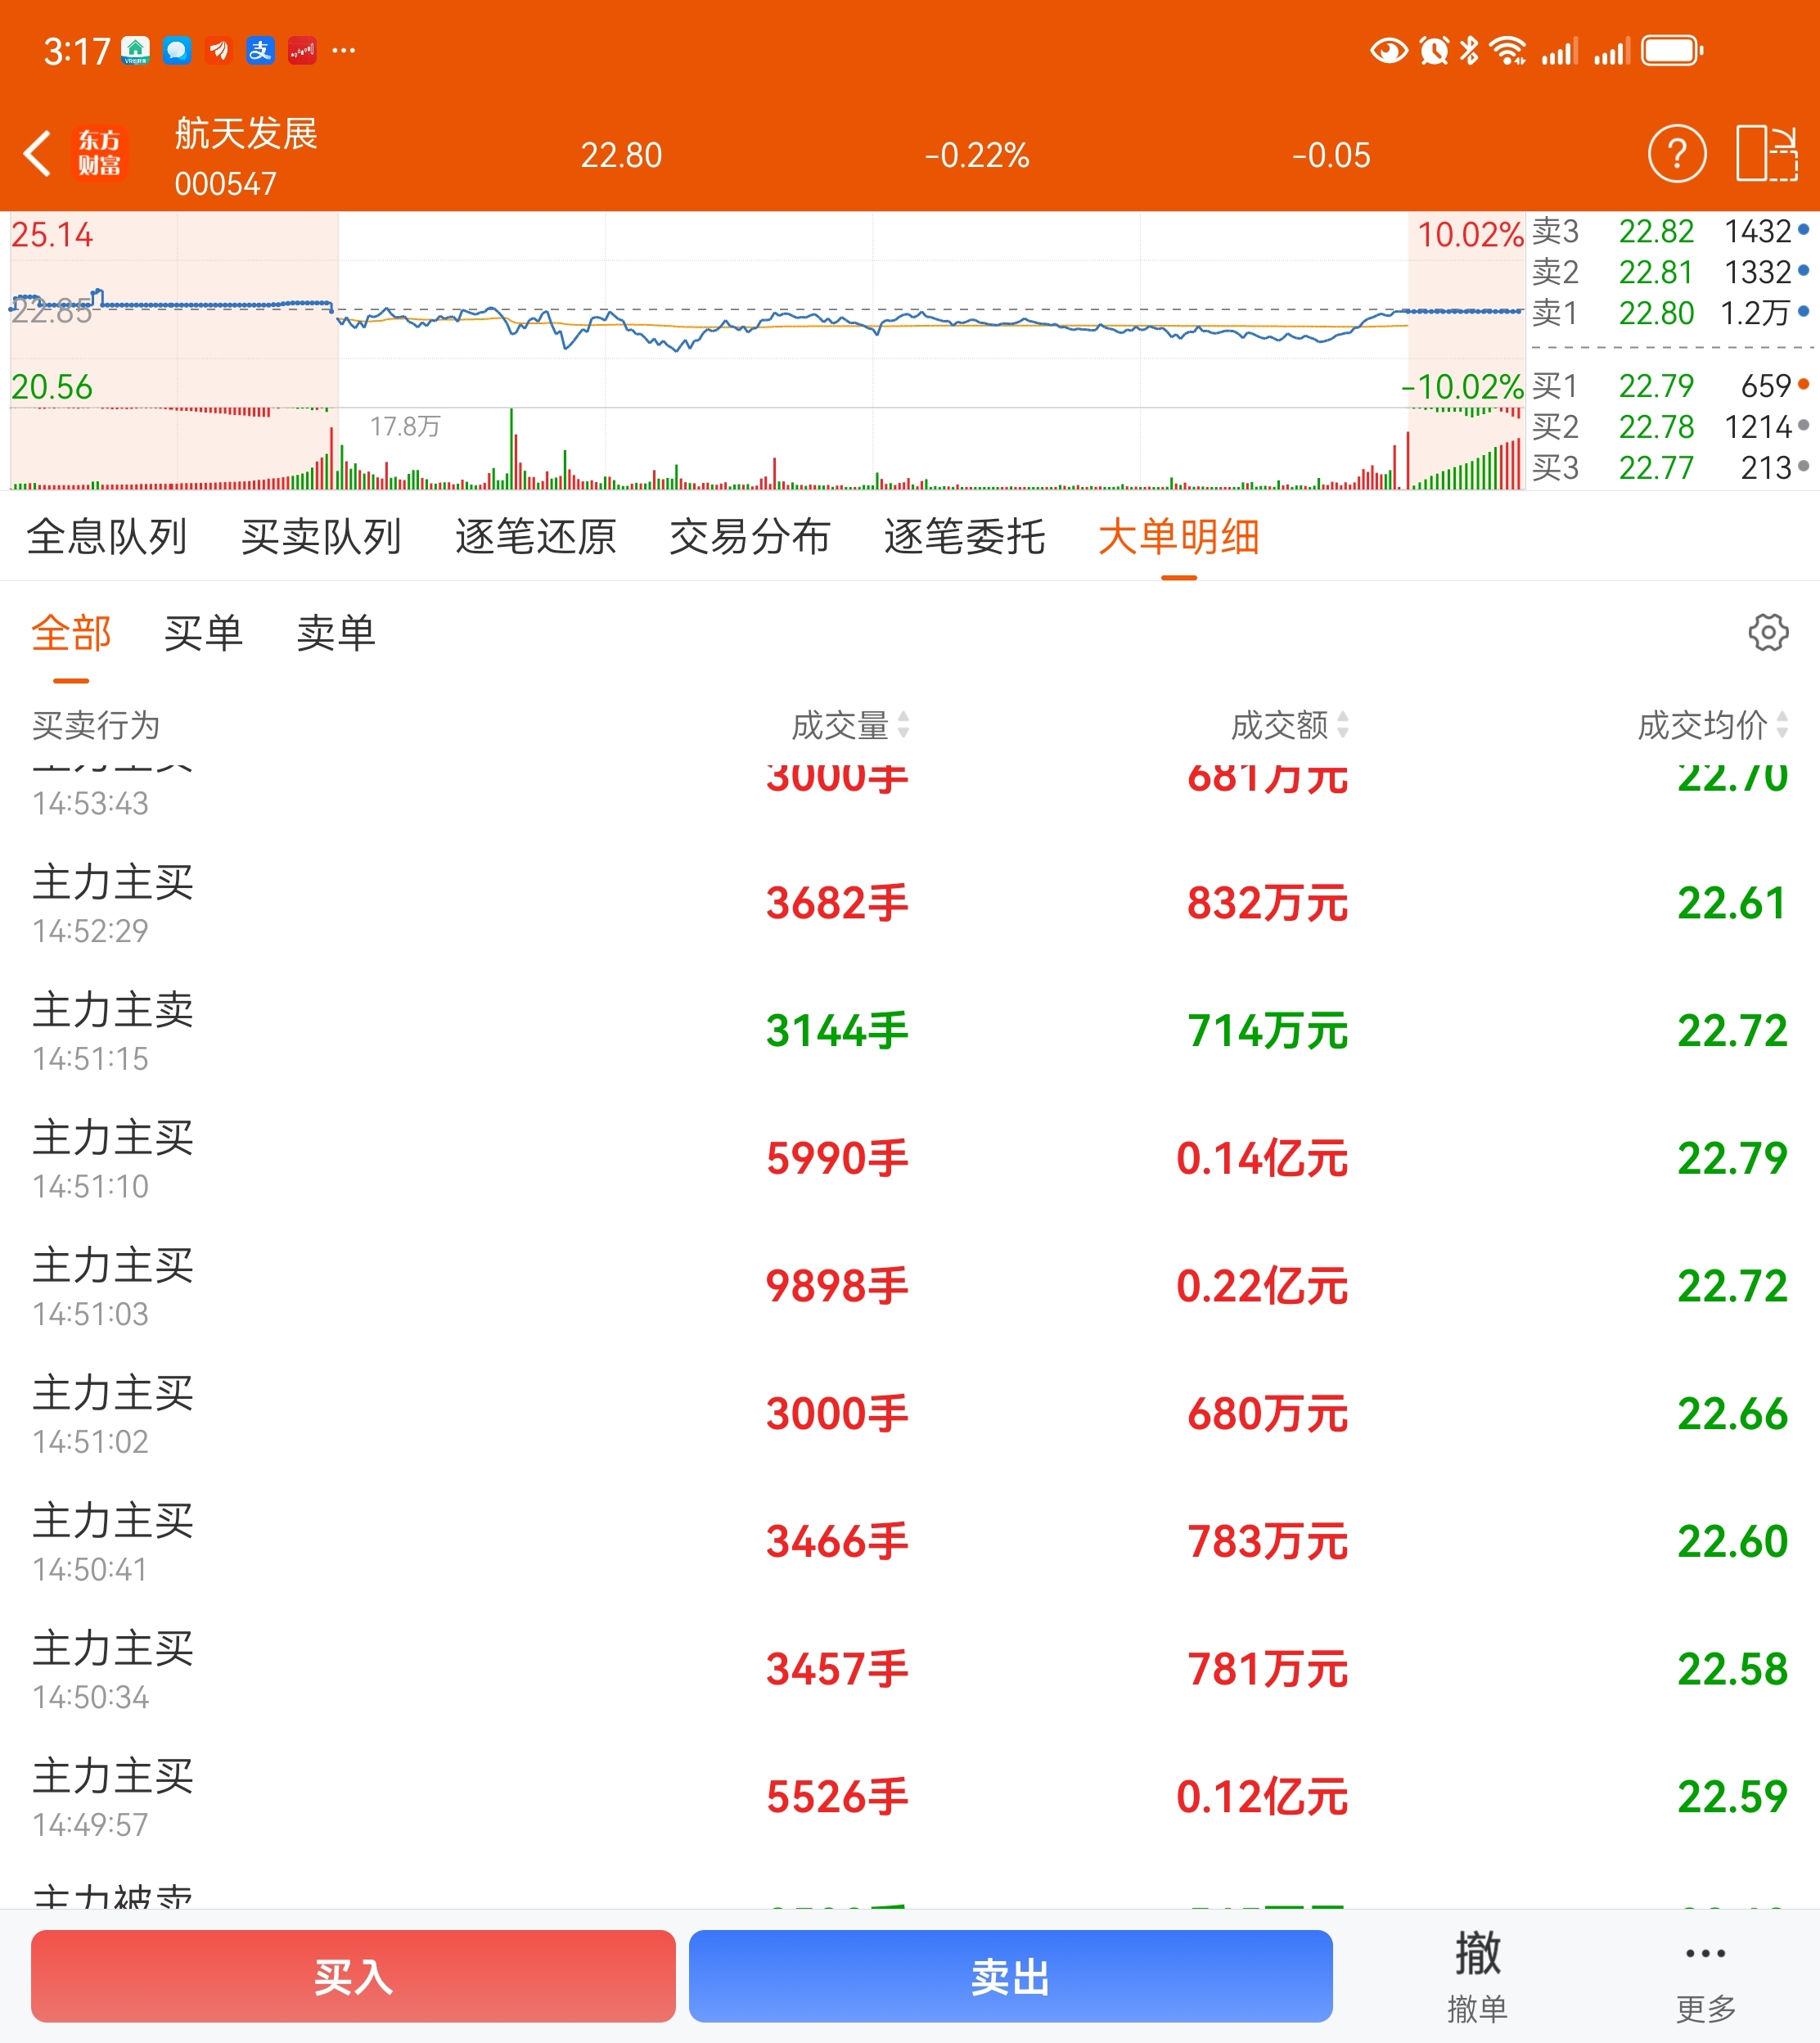Open the help question mark icon
Screen dimensions: 1820x2043
tap(1676, 154)
